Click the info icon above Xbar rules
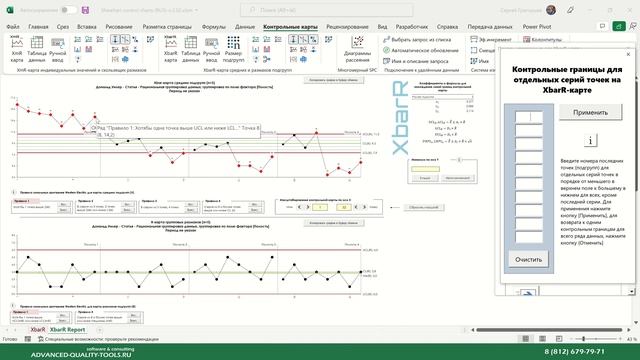The height and width of the screenshot is (360, 640). 13,192
